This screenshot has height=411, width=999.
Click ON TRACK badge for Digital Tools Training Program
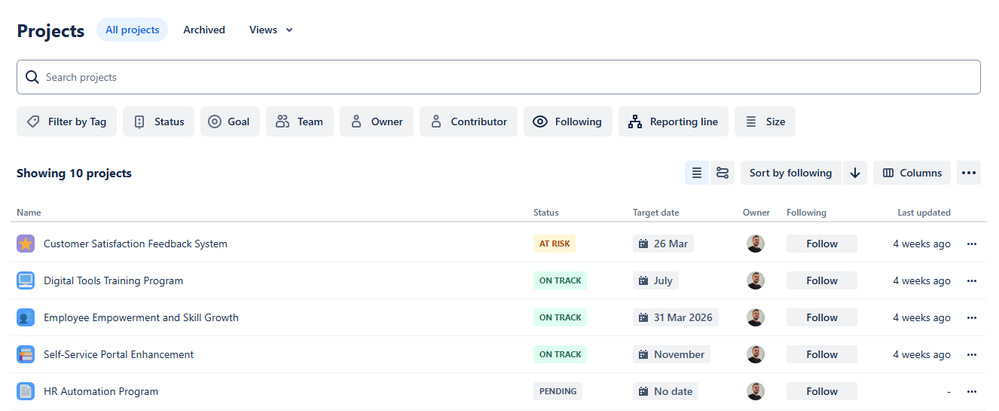point(560,280)
